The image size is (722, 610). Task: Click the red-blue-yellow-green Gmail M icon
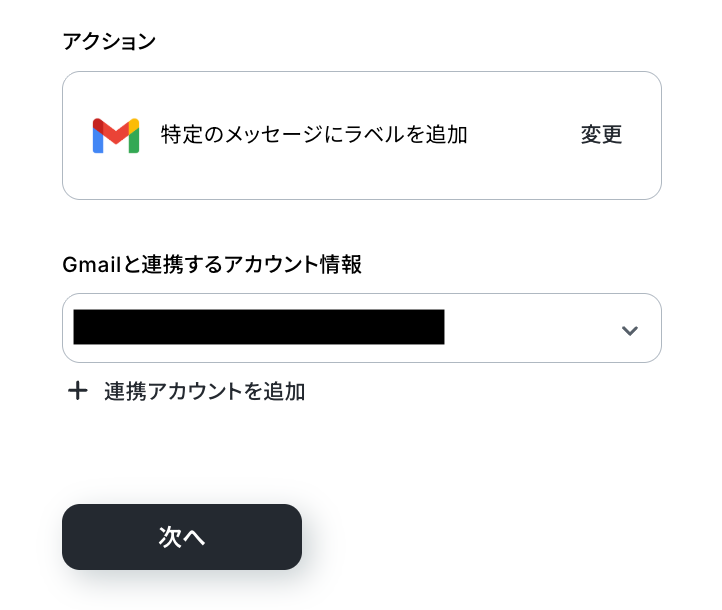pyautogui.click(x=115, y=135)
